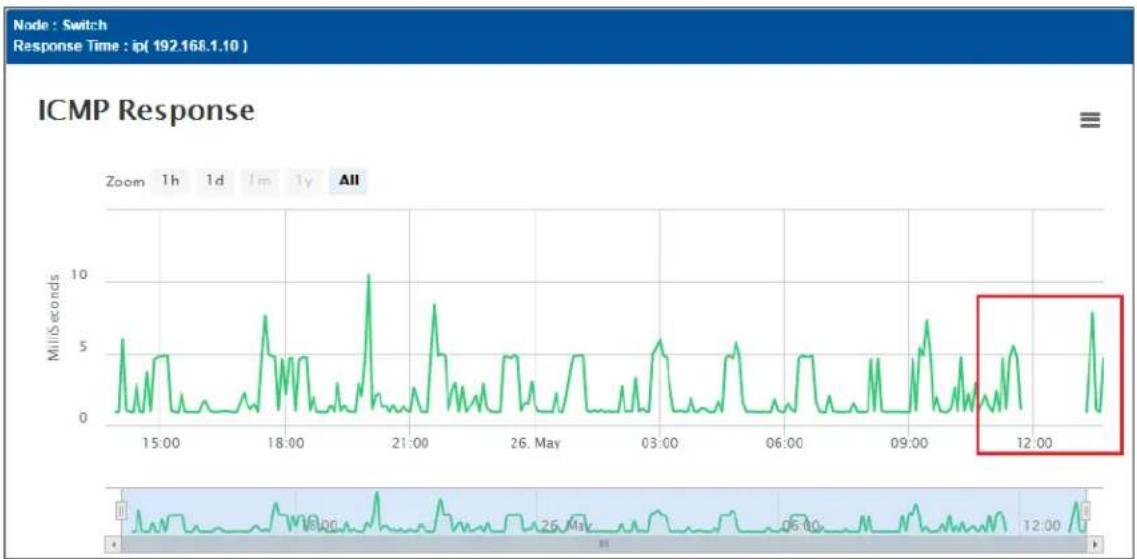This screenshot has width=1137, height=559.
Task: Set zoom range to 1d
Action: (x=214, y=181)
